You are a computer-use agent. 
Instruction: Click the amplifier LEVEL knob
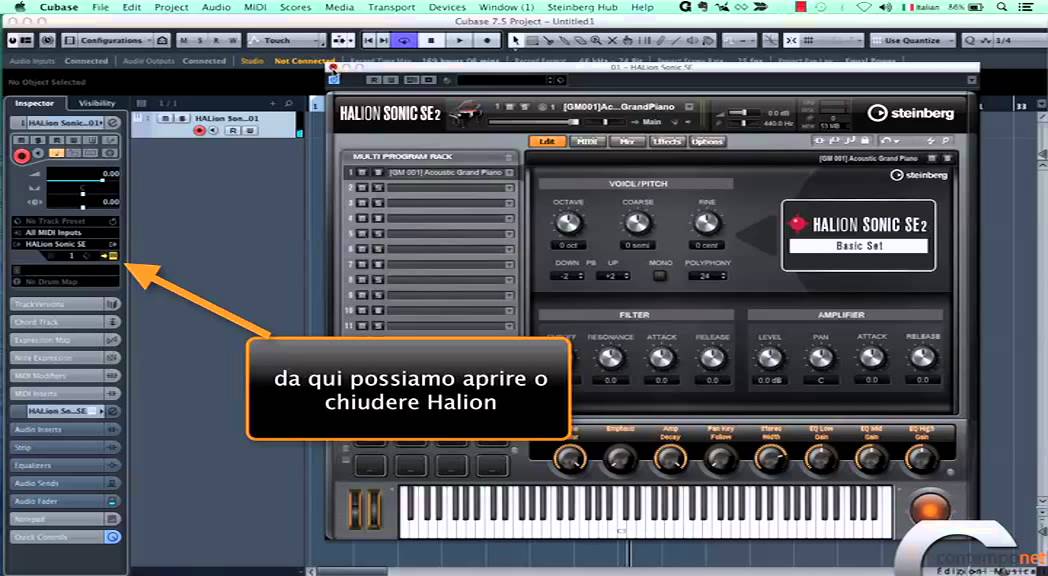click(x=769, y=358)
